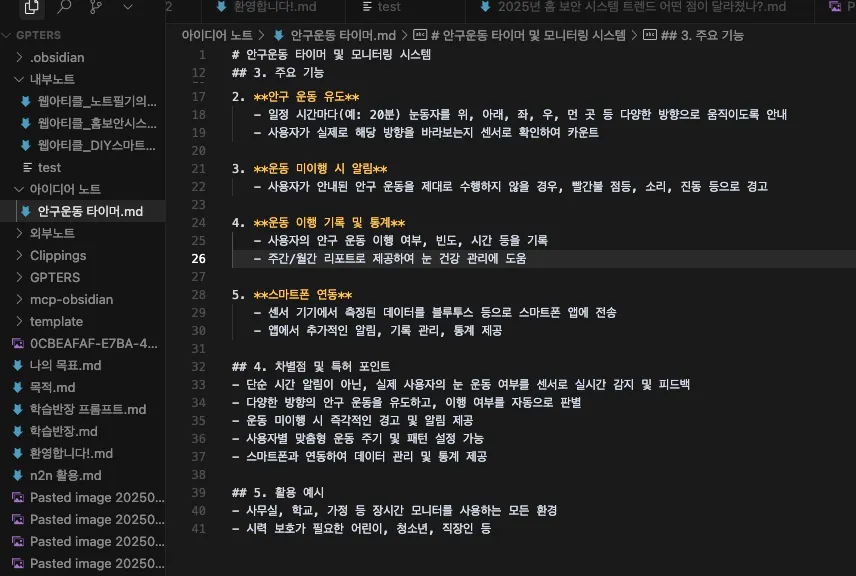
Task: Expand the .obsidian folder
Action: tap(57, 57)
